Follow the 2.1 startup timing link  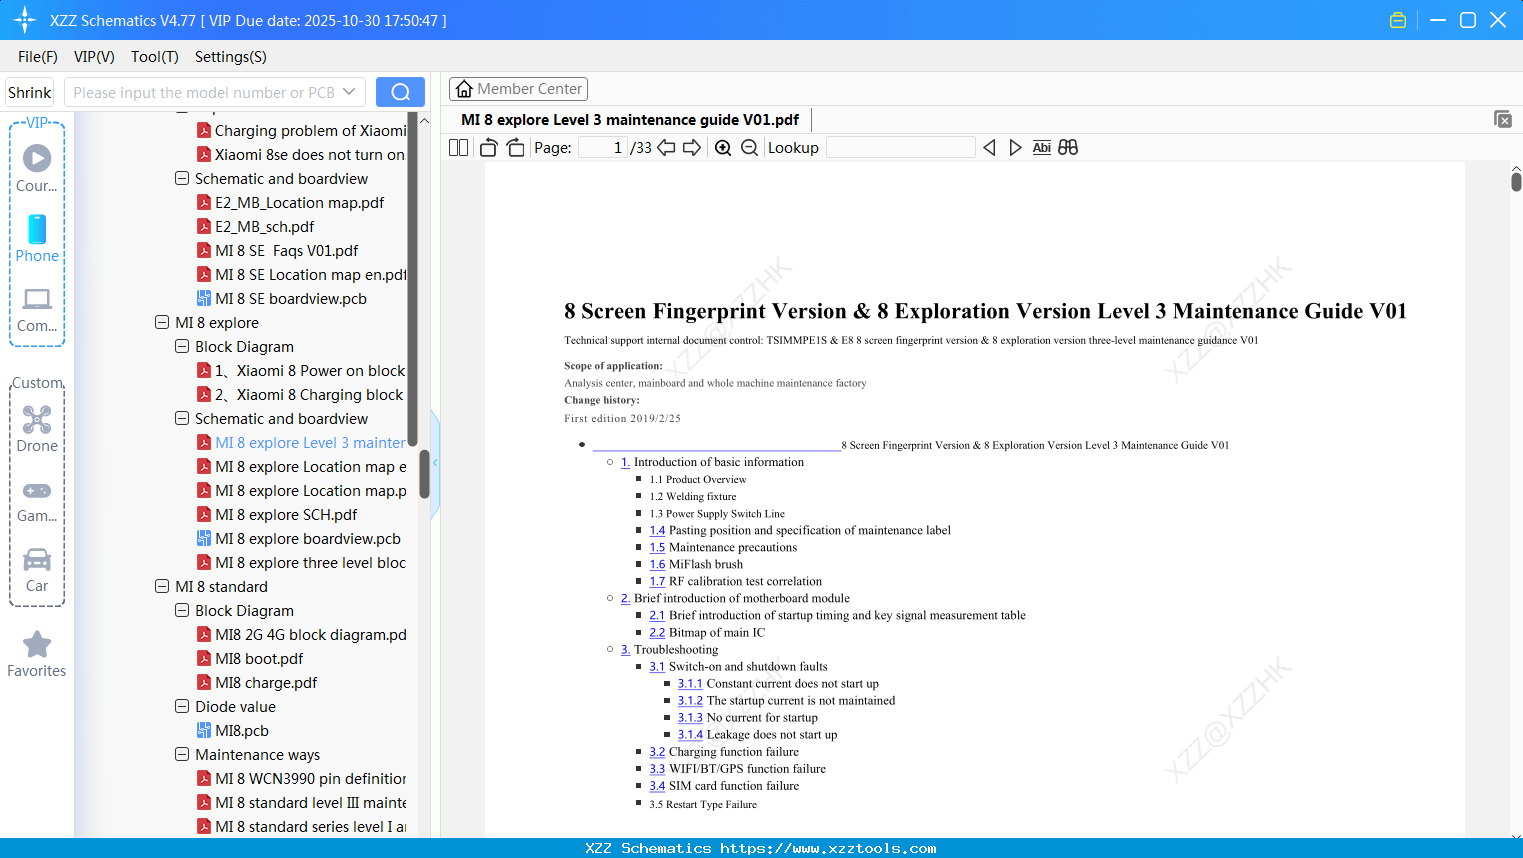(x=657, y=616)
